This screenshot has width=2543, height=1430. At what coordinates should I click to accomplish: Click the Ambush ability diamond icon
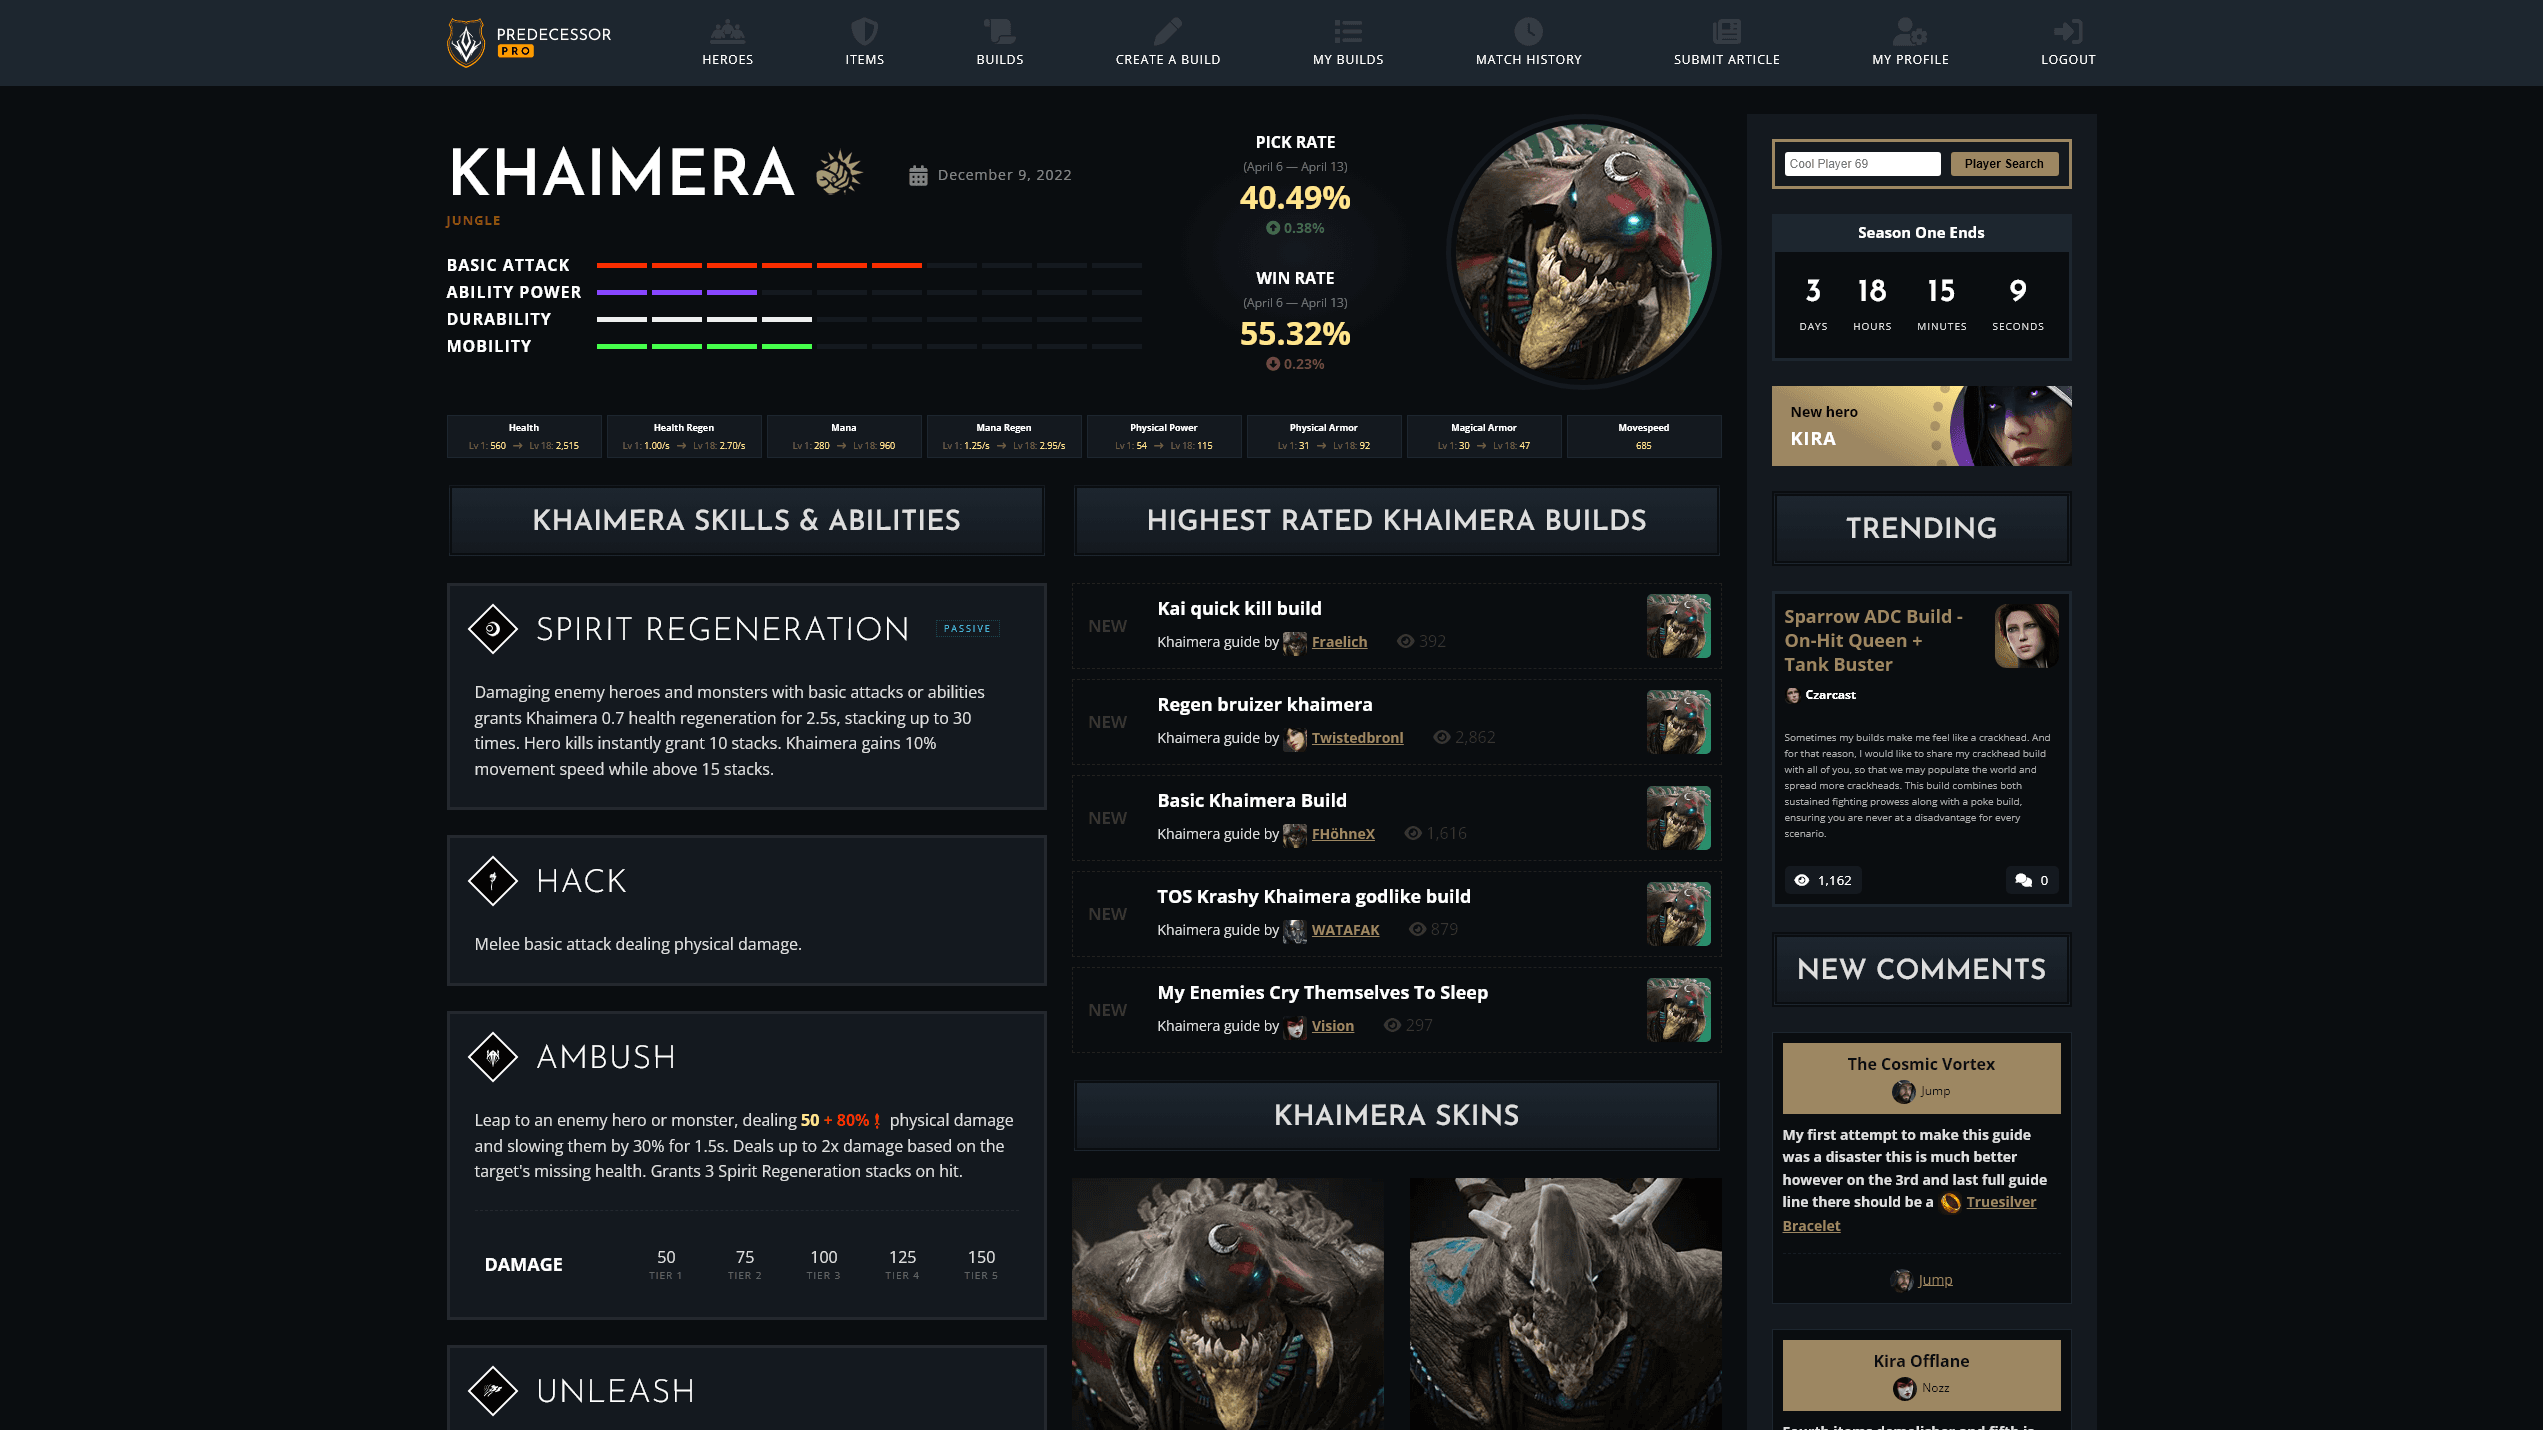pos(492,1057)
